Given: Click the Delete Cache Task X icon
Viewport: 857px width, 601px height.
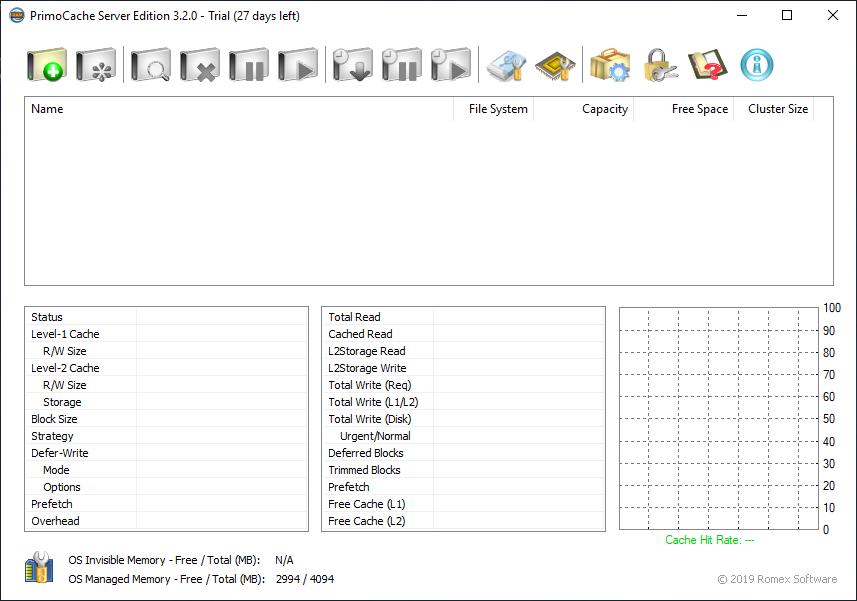Looking at the screenshot, I should click(x=200, y=66).
